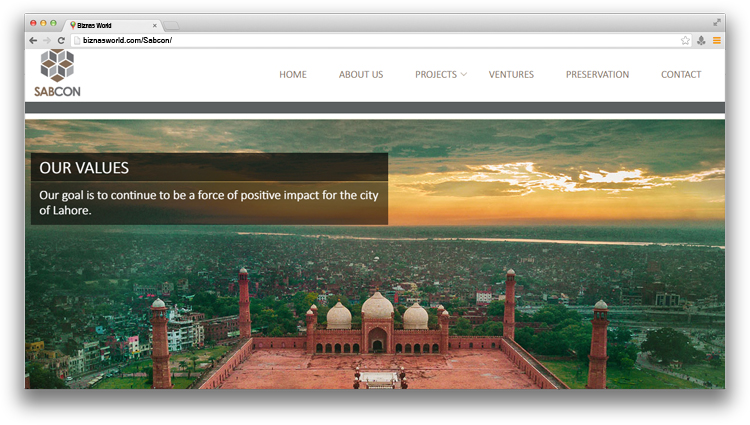Visit the Contact page
Image resolution: width=750 pixels, height=425 pixels.
click(x=681, y=75)
